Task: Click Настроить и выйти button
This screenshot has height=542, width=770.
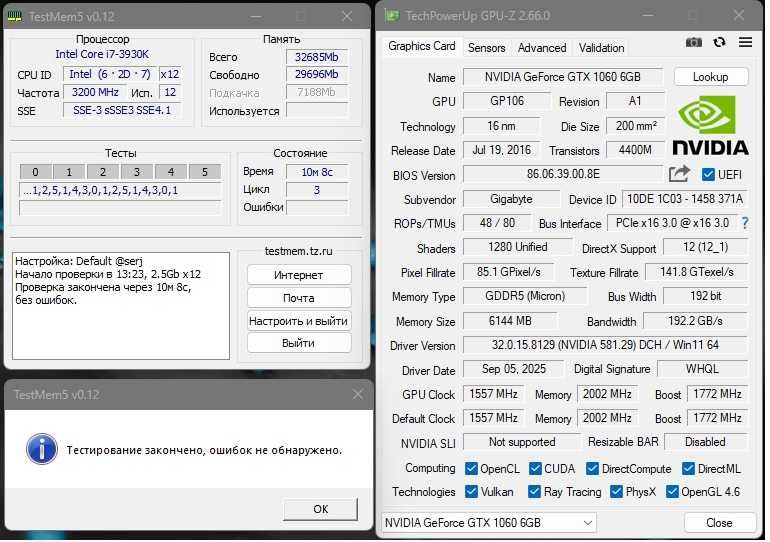Action: [x=299, y=321]
